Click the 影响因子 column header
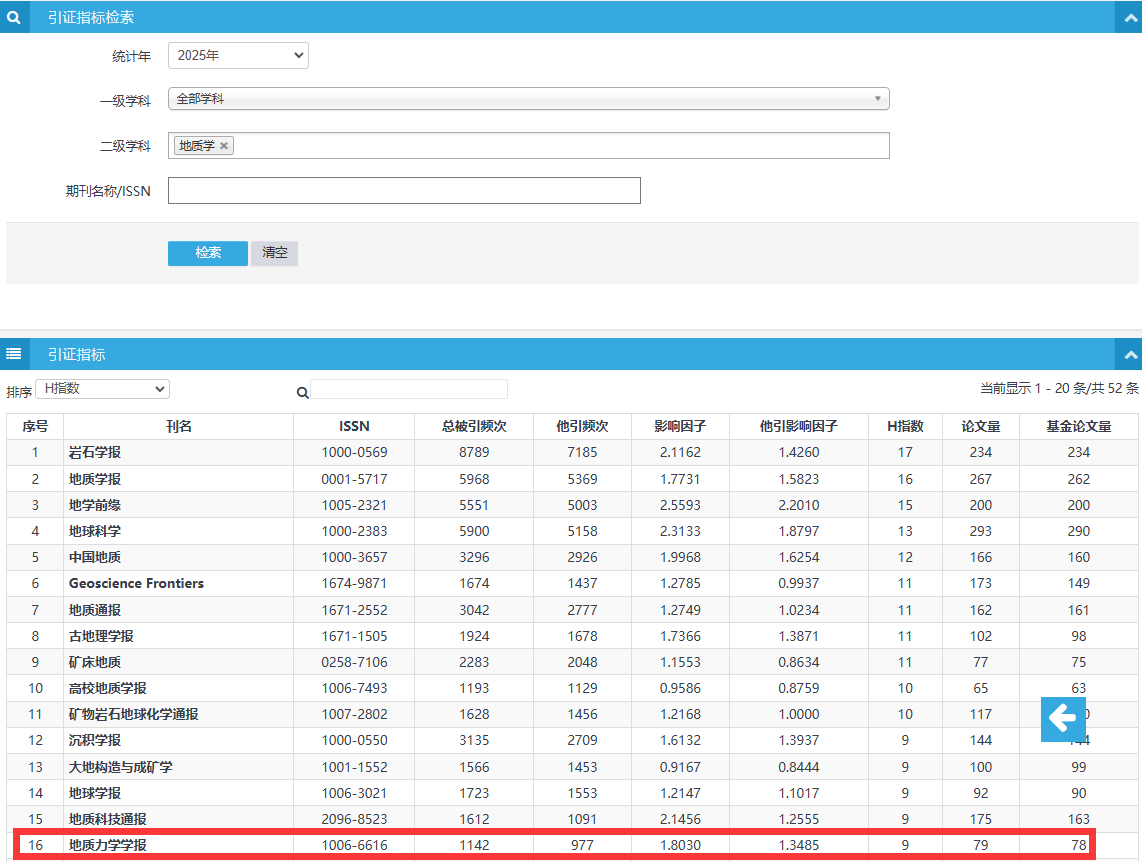The width and height of the screenshot is (1142, 862). tap(680, 426)
